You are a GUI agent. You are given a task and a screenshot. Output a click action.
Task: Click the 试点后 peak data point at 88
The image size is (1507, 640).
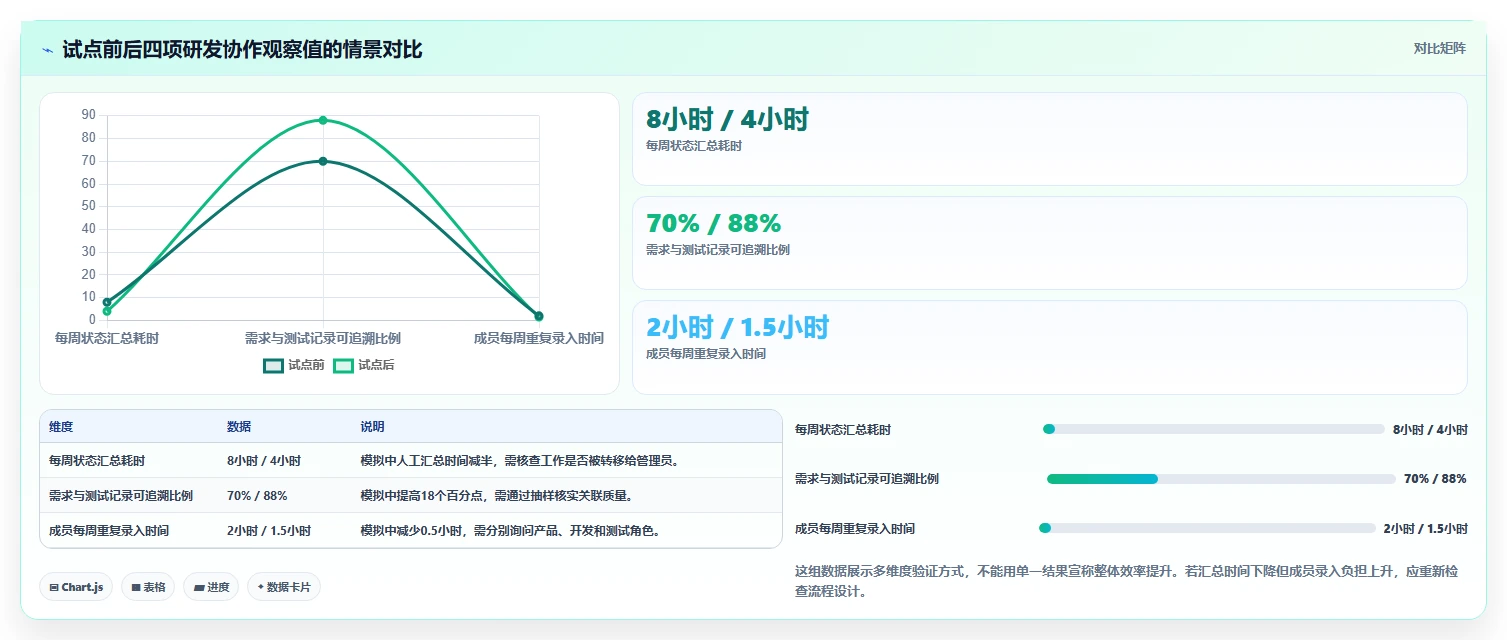coord(323,120)
